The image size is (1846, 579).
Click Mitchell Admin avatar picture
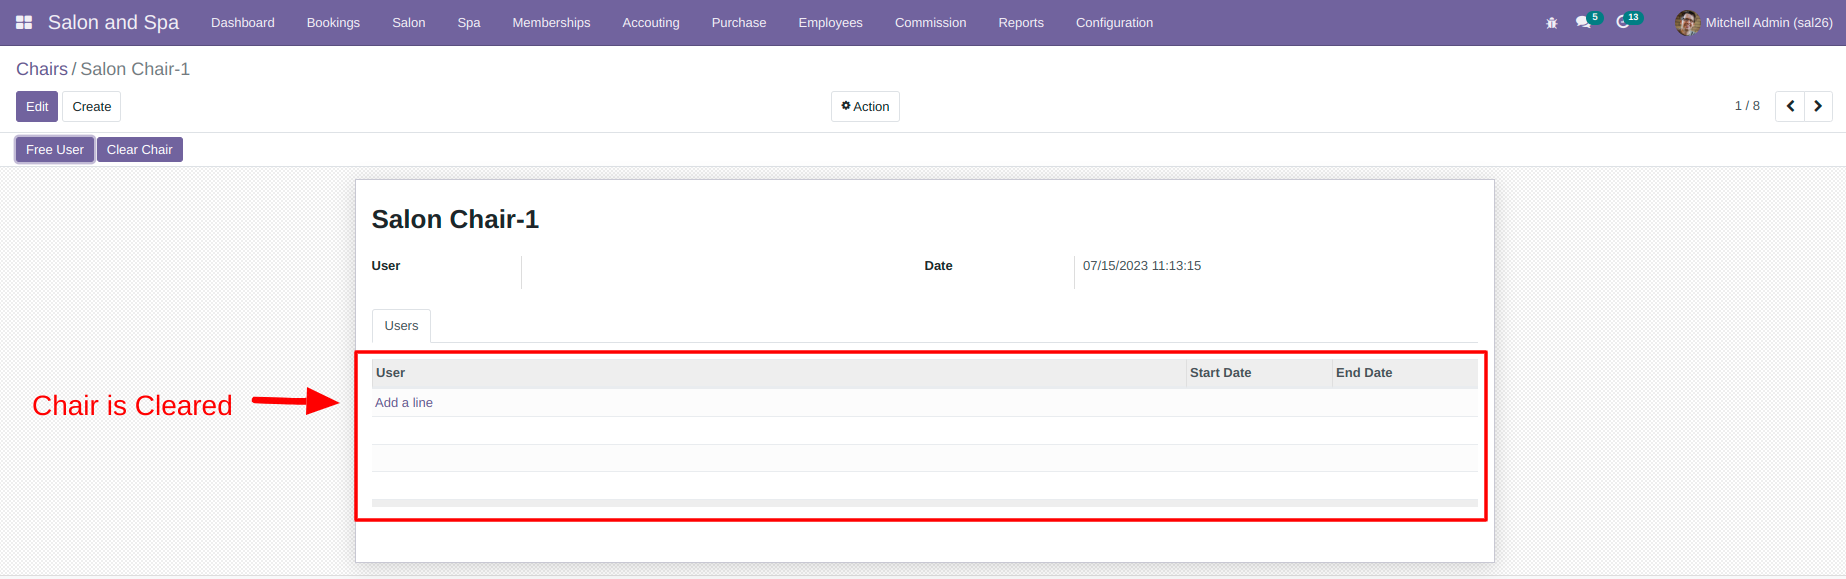tap(1687, 22)
